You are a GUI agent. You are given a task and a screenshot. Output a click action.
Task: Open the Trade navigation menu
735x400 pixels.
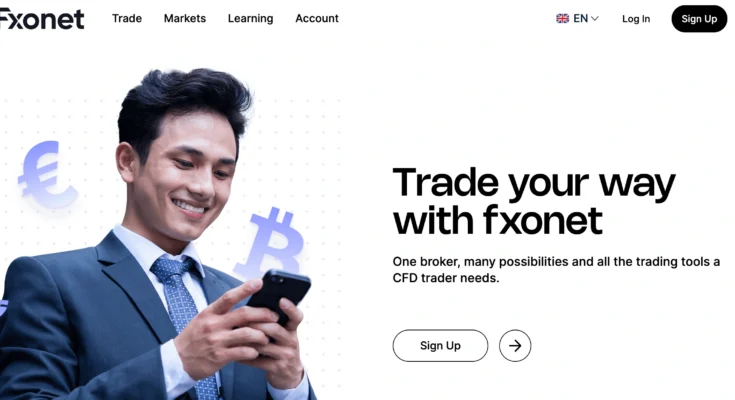point(127,18)
